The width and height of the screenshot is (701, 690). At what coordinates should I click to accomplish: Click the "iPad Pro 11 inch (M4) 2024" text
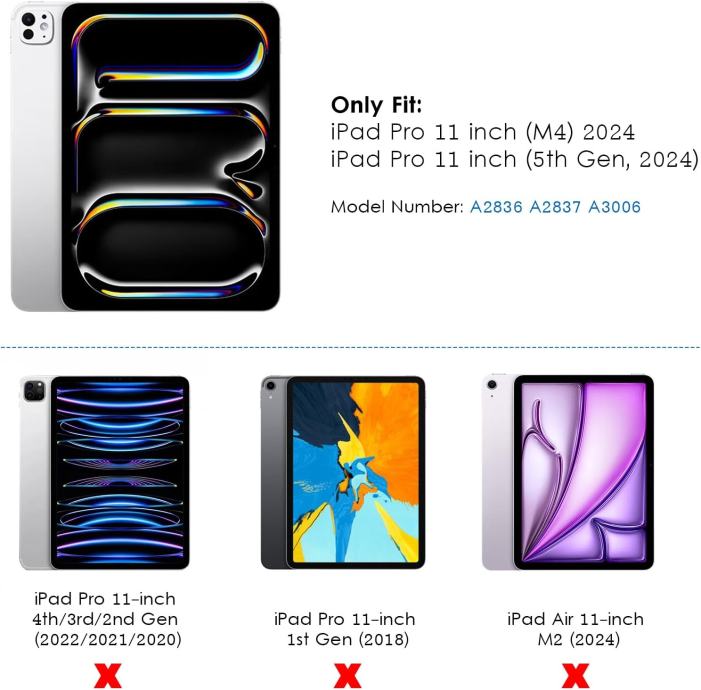[x=483, y=132]
